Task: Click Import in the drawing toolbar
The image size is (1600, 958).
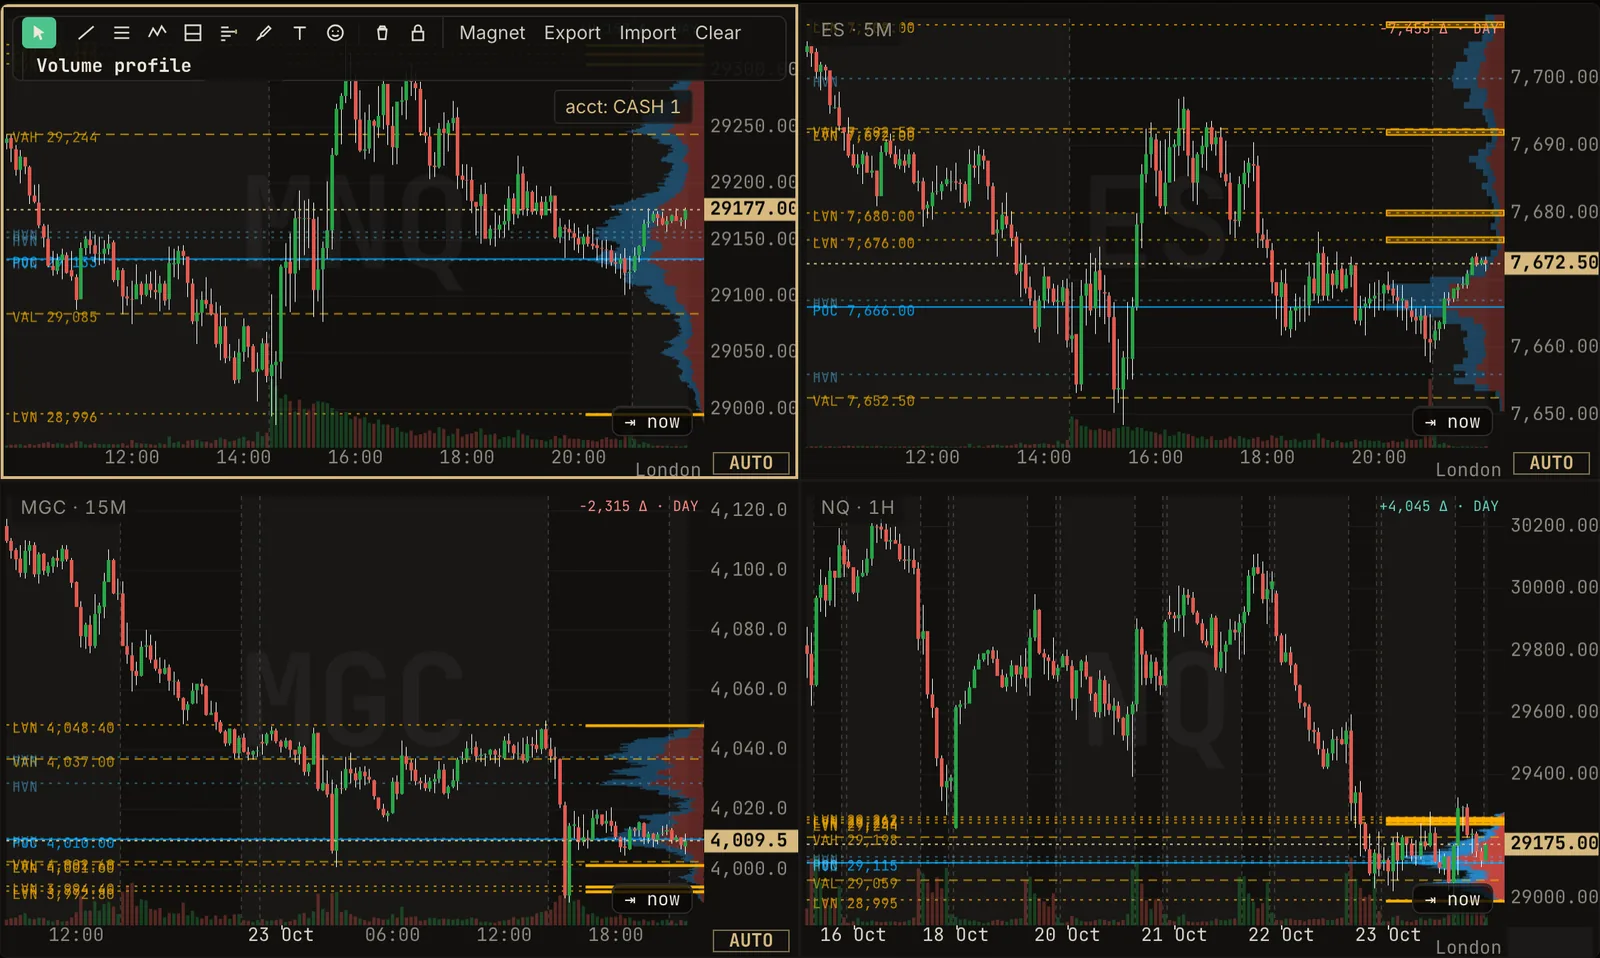Action: pos(647,33)
